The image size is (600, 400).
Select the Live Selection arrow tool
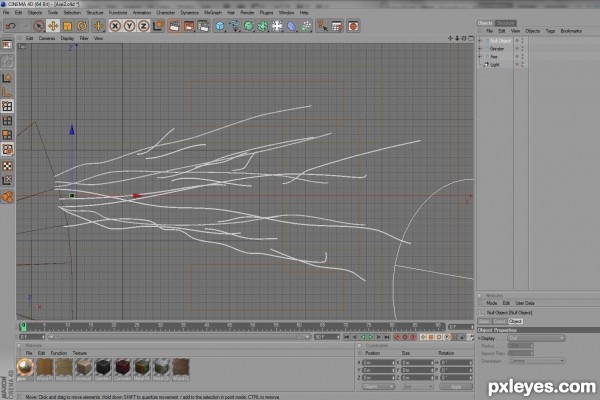pyautogui.click(x=38, y=26)
